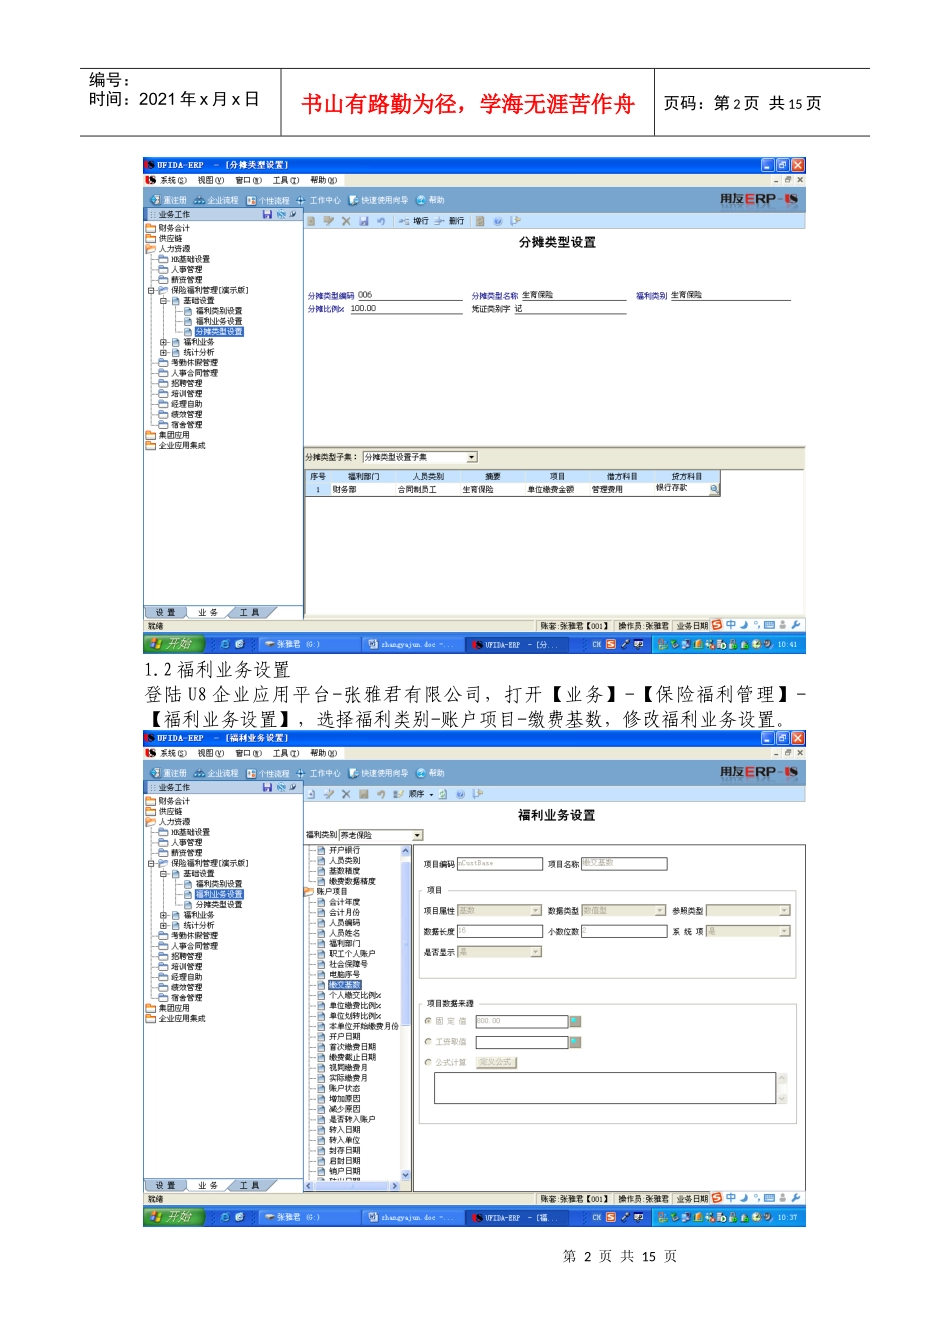Open 视图(V) menu in 福利业务设置 window

tap(211, 754)
